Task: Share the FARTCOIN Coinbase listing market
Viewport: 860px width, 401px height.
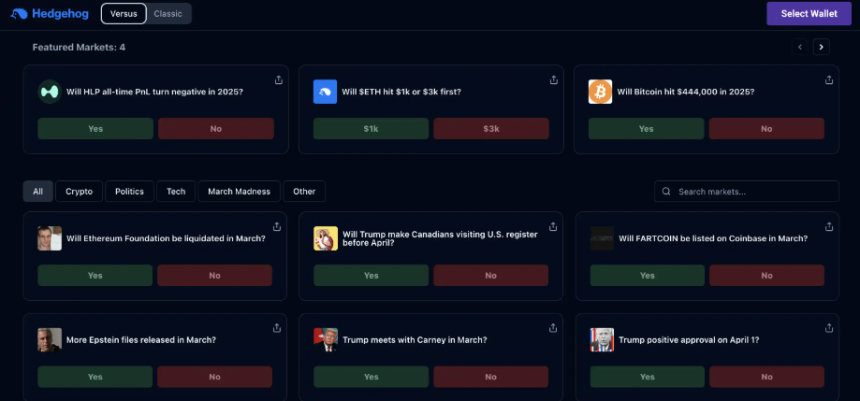Action: click(x=829, y=227)
